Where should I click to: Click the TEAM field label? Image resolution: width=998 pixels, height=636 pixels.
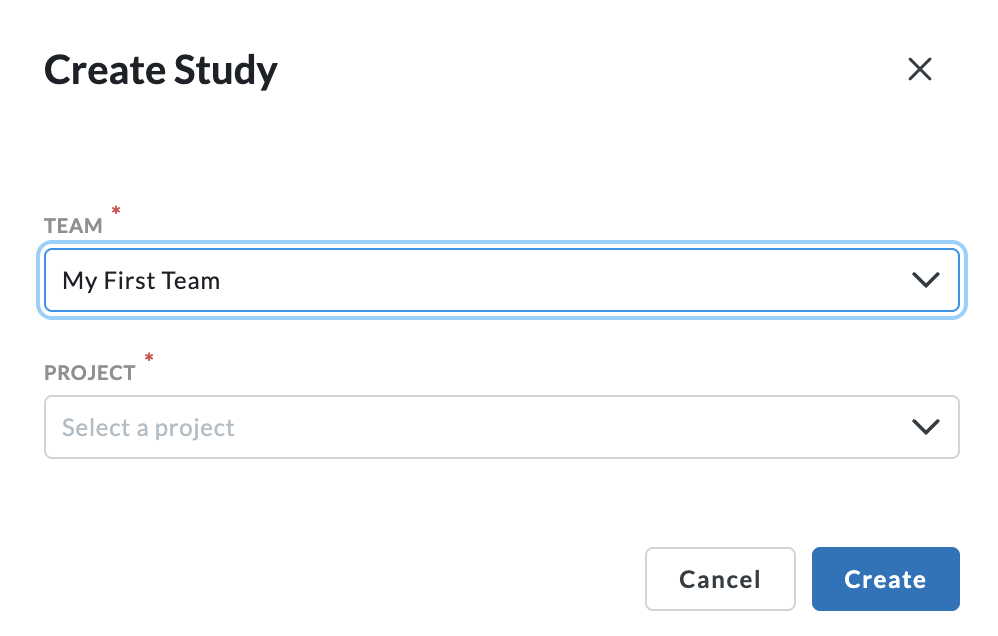tap(73, 226)
